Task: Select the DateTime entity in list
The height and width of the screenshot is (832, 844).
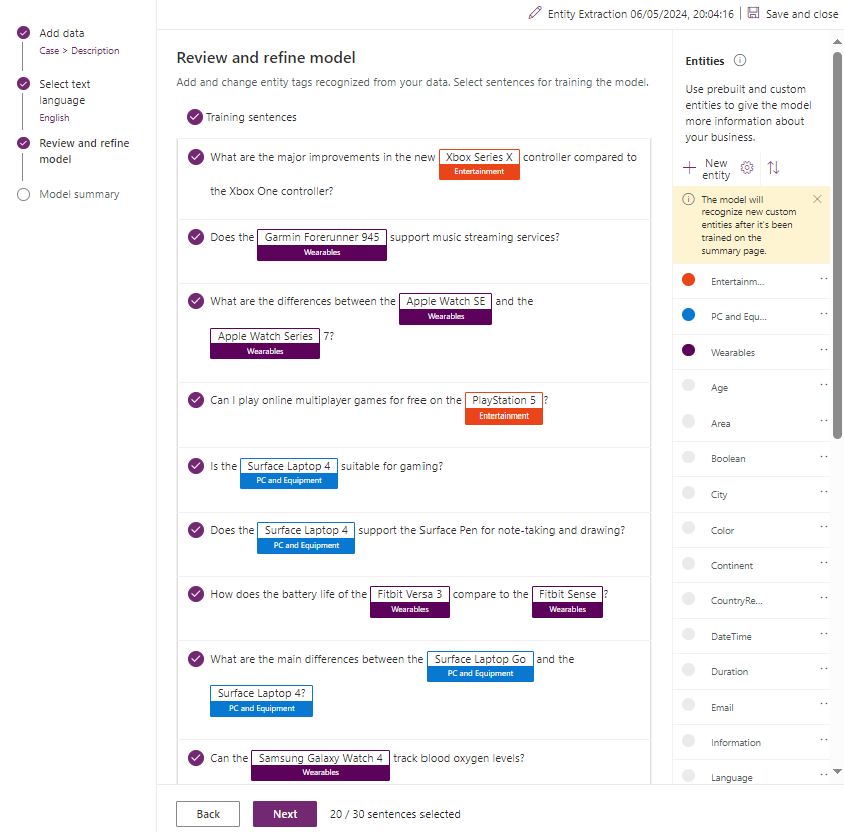Action: click(x=731, y=636)
